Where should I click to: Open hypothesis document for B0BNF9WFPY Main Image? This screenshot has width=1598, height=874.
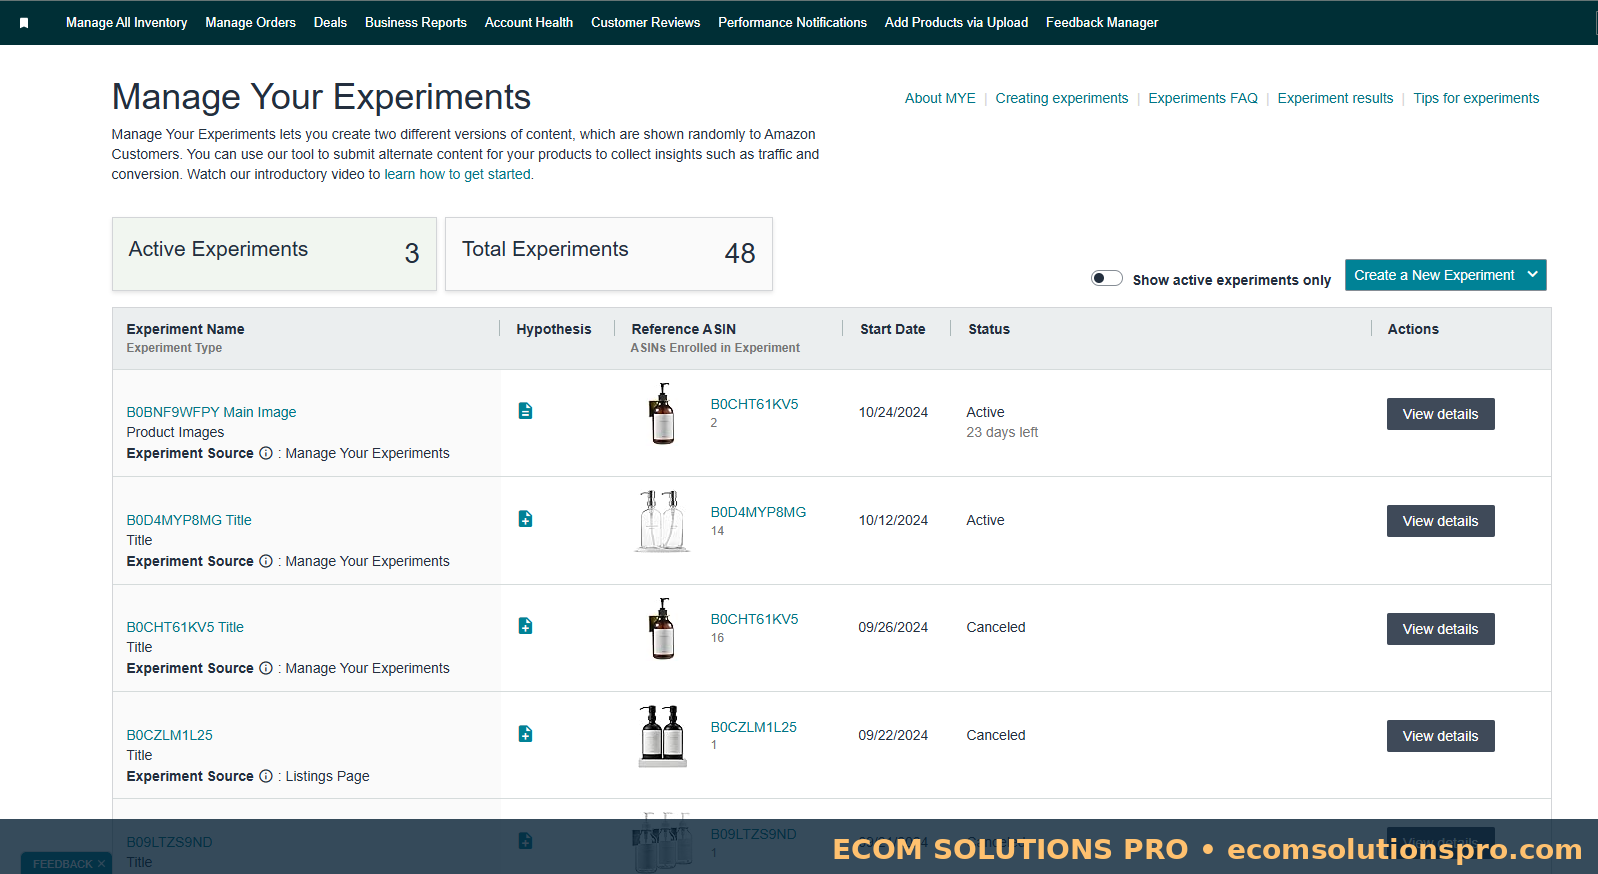[x=525, y=411]
